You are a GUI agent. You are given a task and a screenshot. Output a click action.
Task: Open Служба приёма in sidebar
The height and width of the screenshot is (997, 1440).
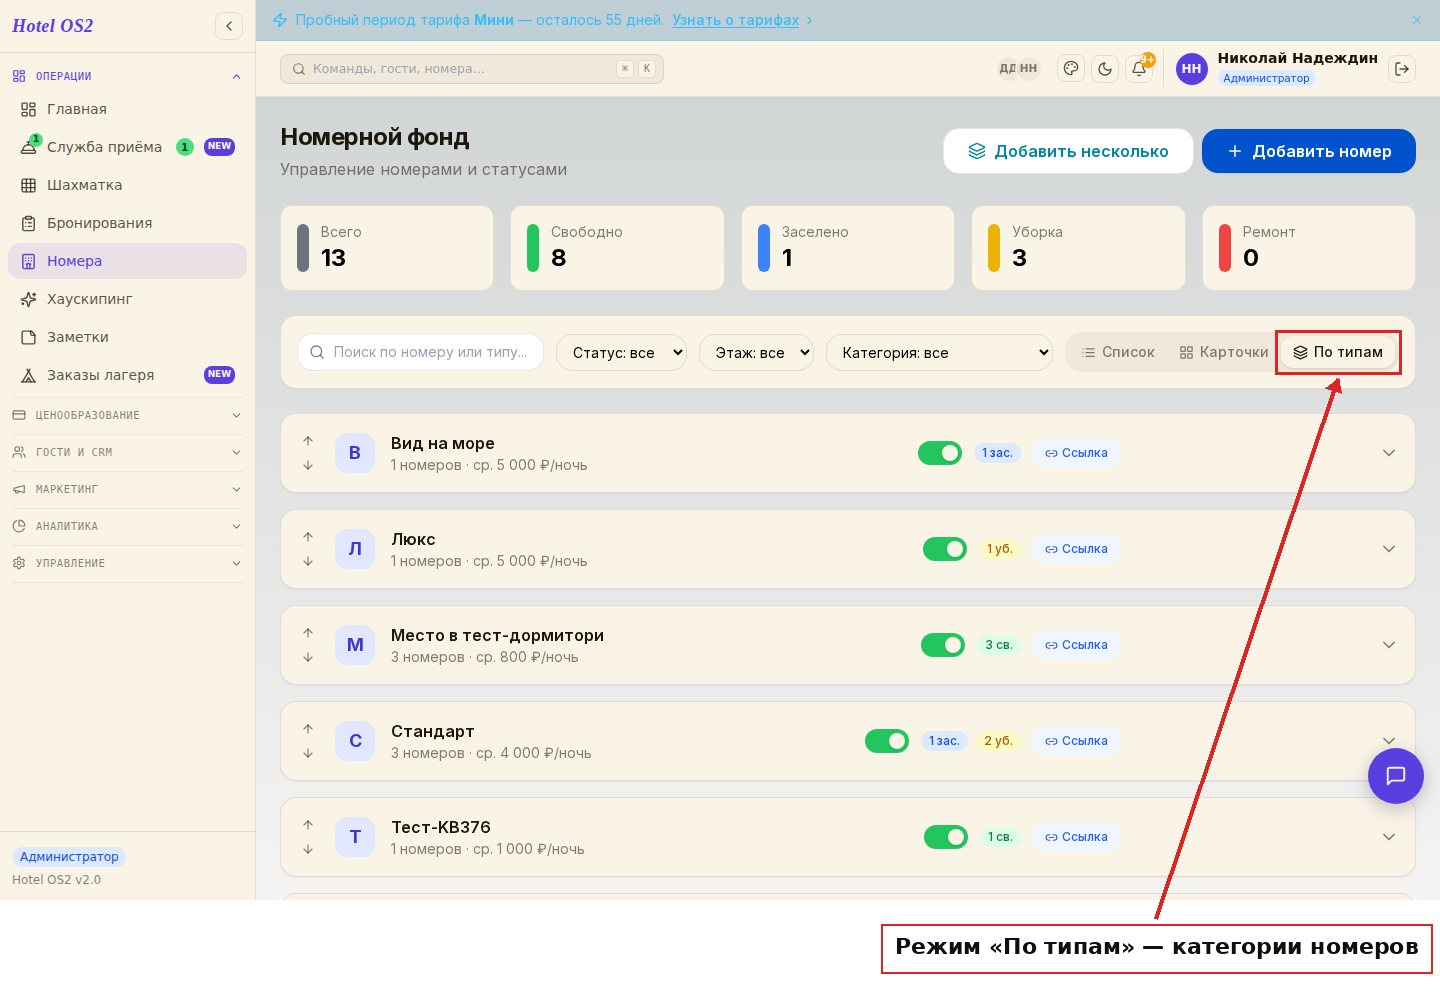[127, 147]
